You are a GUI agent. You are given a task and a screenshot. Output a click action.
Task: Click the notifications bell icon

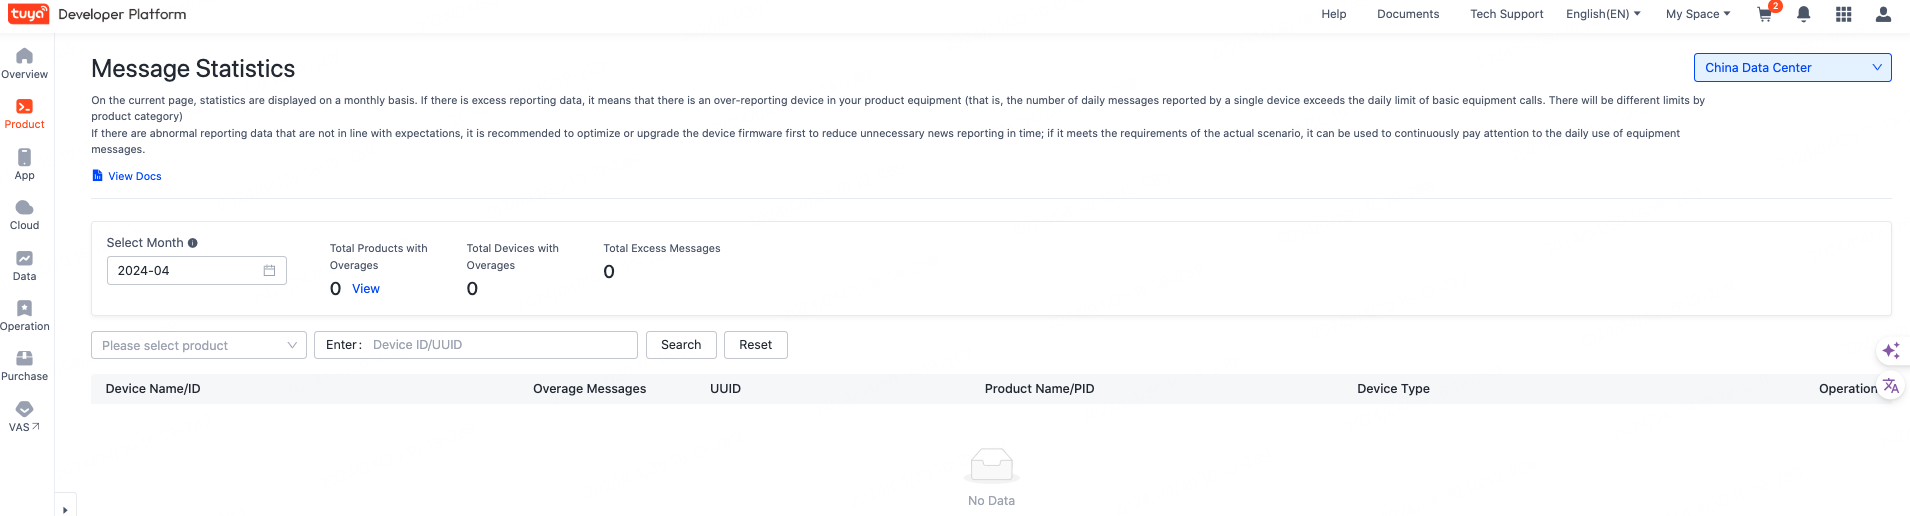click(1803, 14)
